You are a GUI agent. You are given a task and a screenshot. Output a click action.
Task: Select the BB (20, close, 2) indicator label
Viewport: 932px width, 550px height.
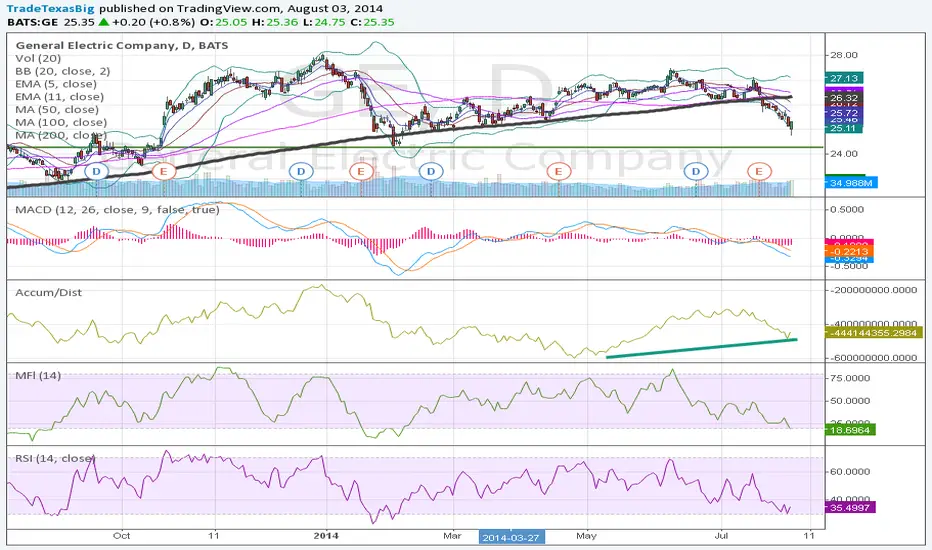tap(62, 71)
